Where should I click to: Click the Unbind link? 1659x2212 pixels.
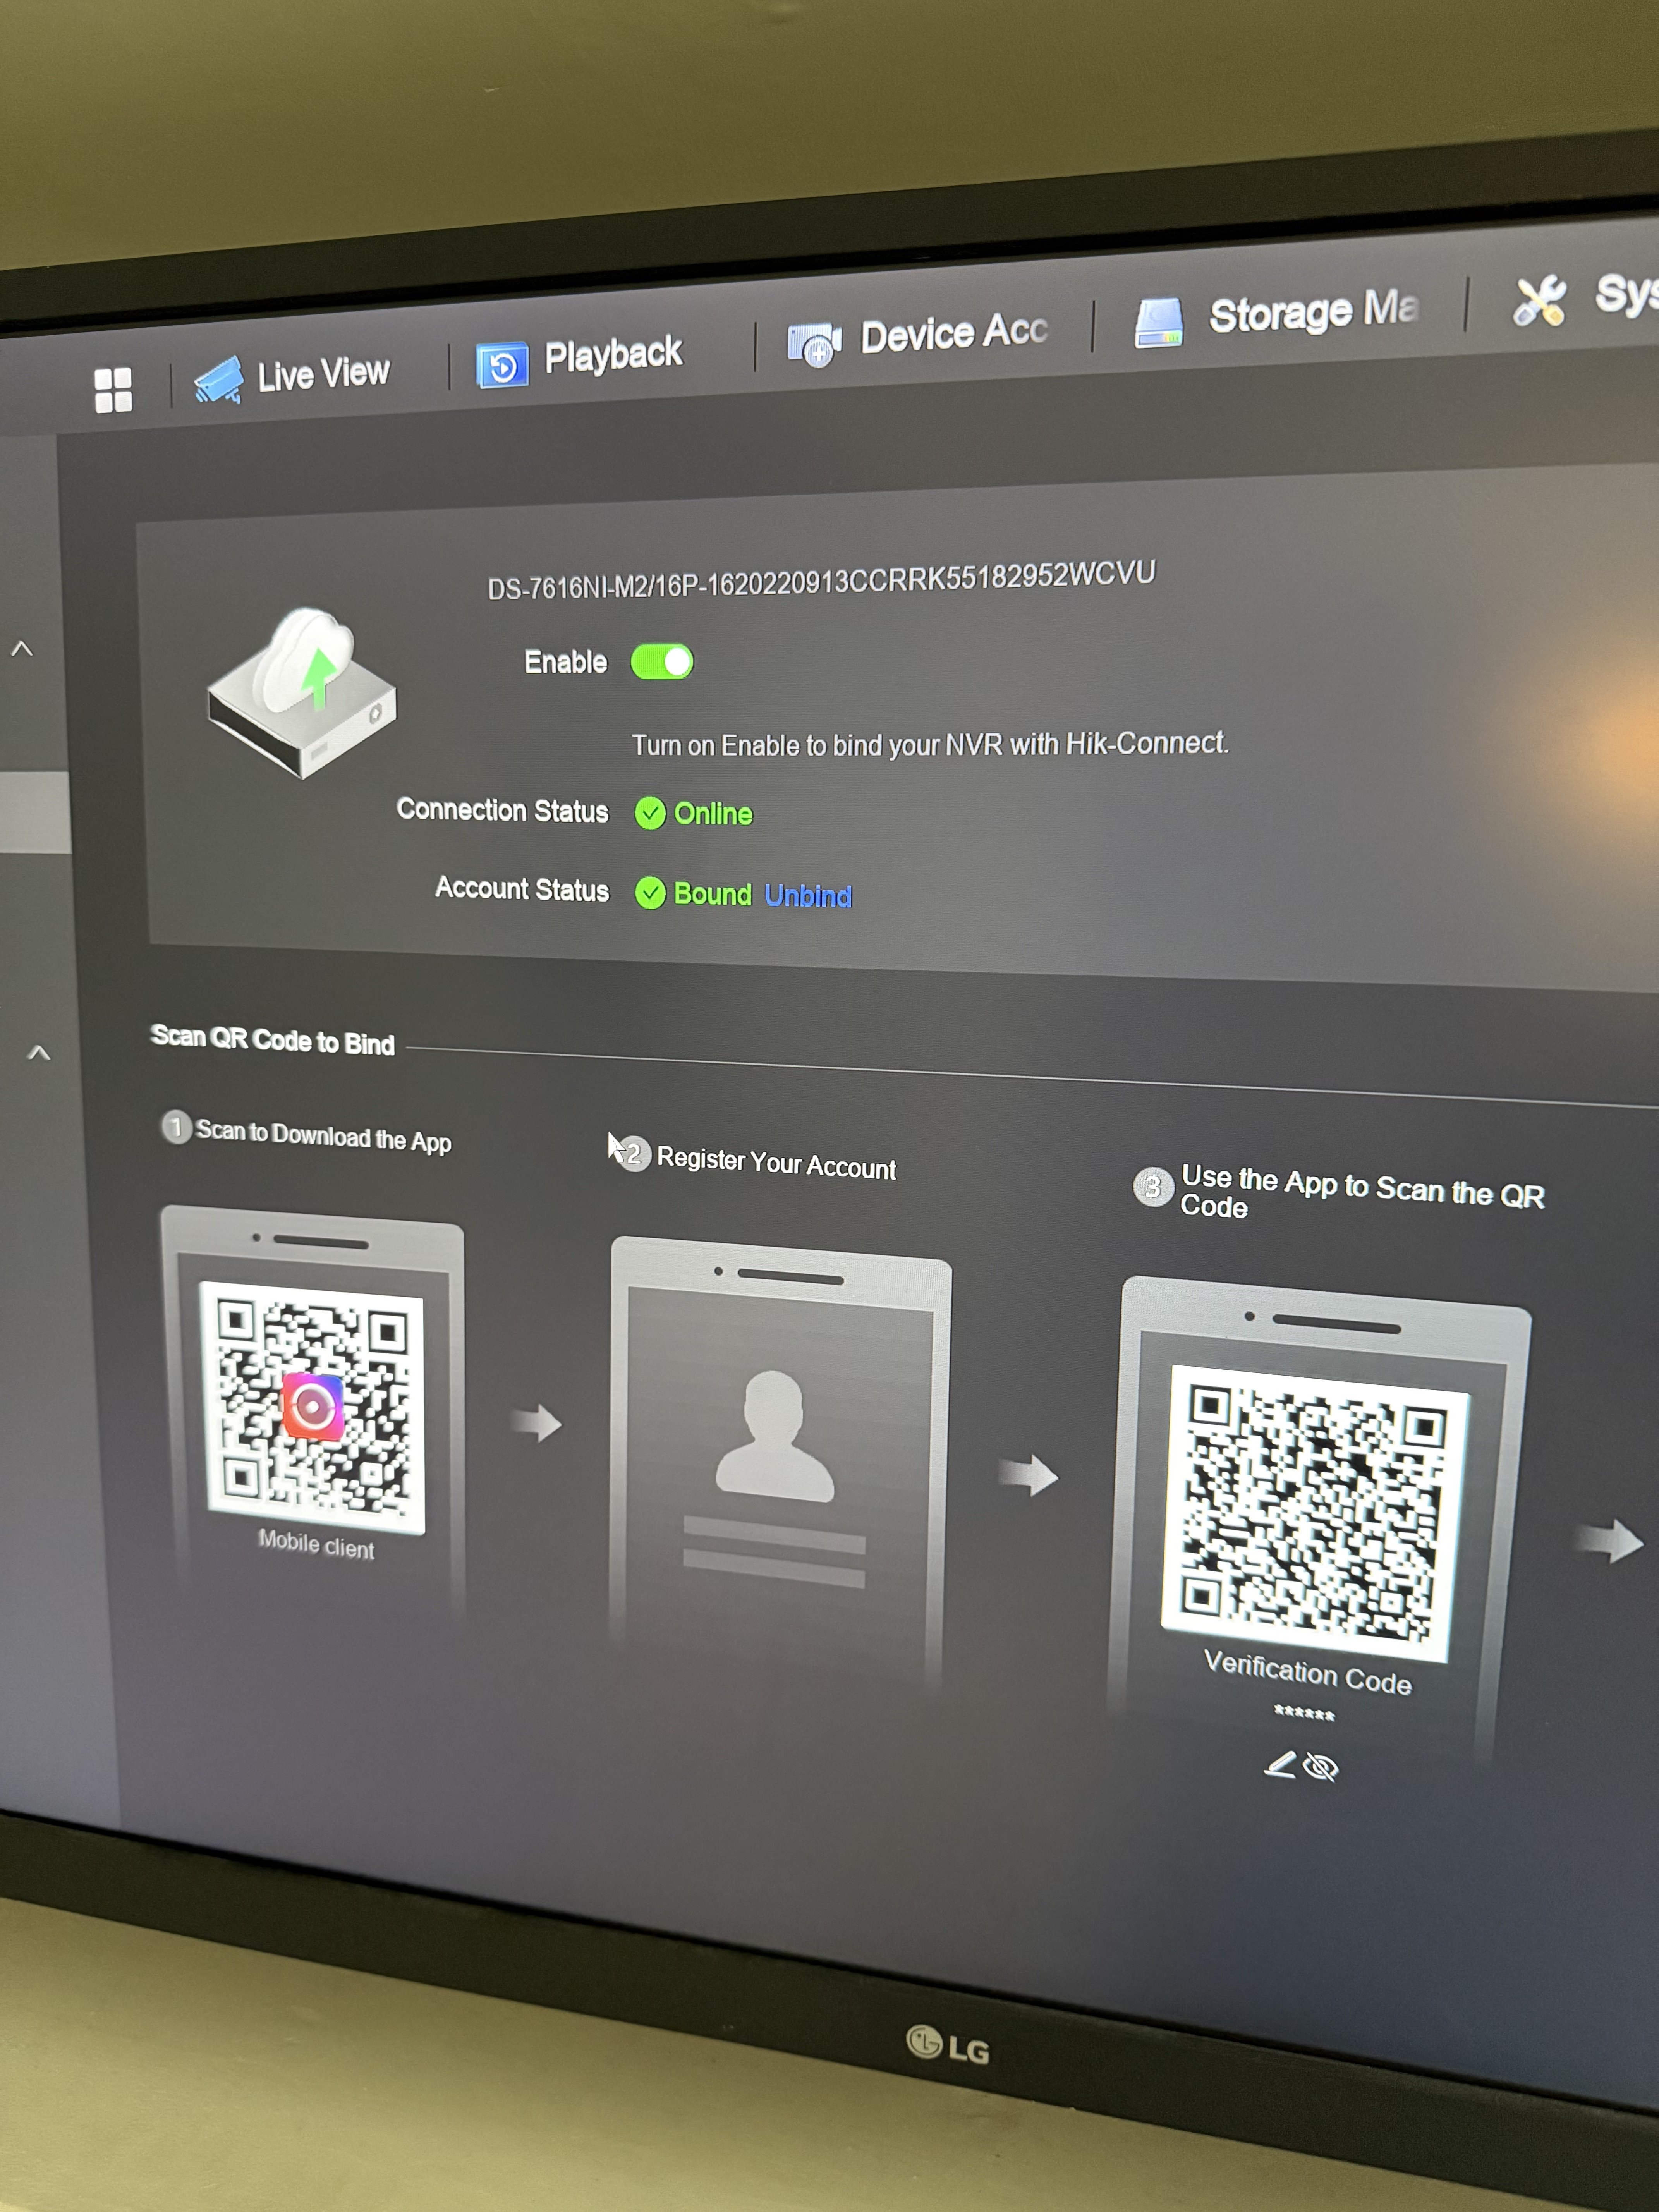pyautogui.click(x=807, y=896)
